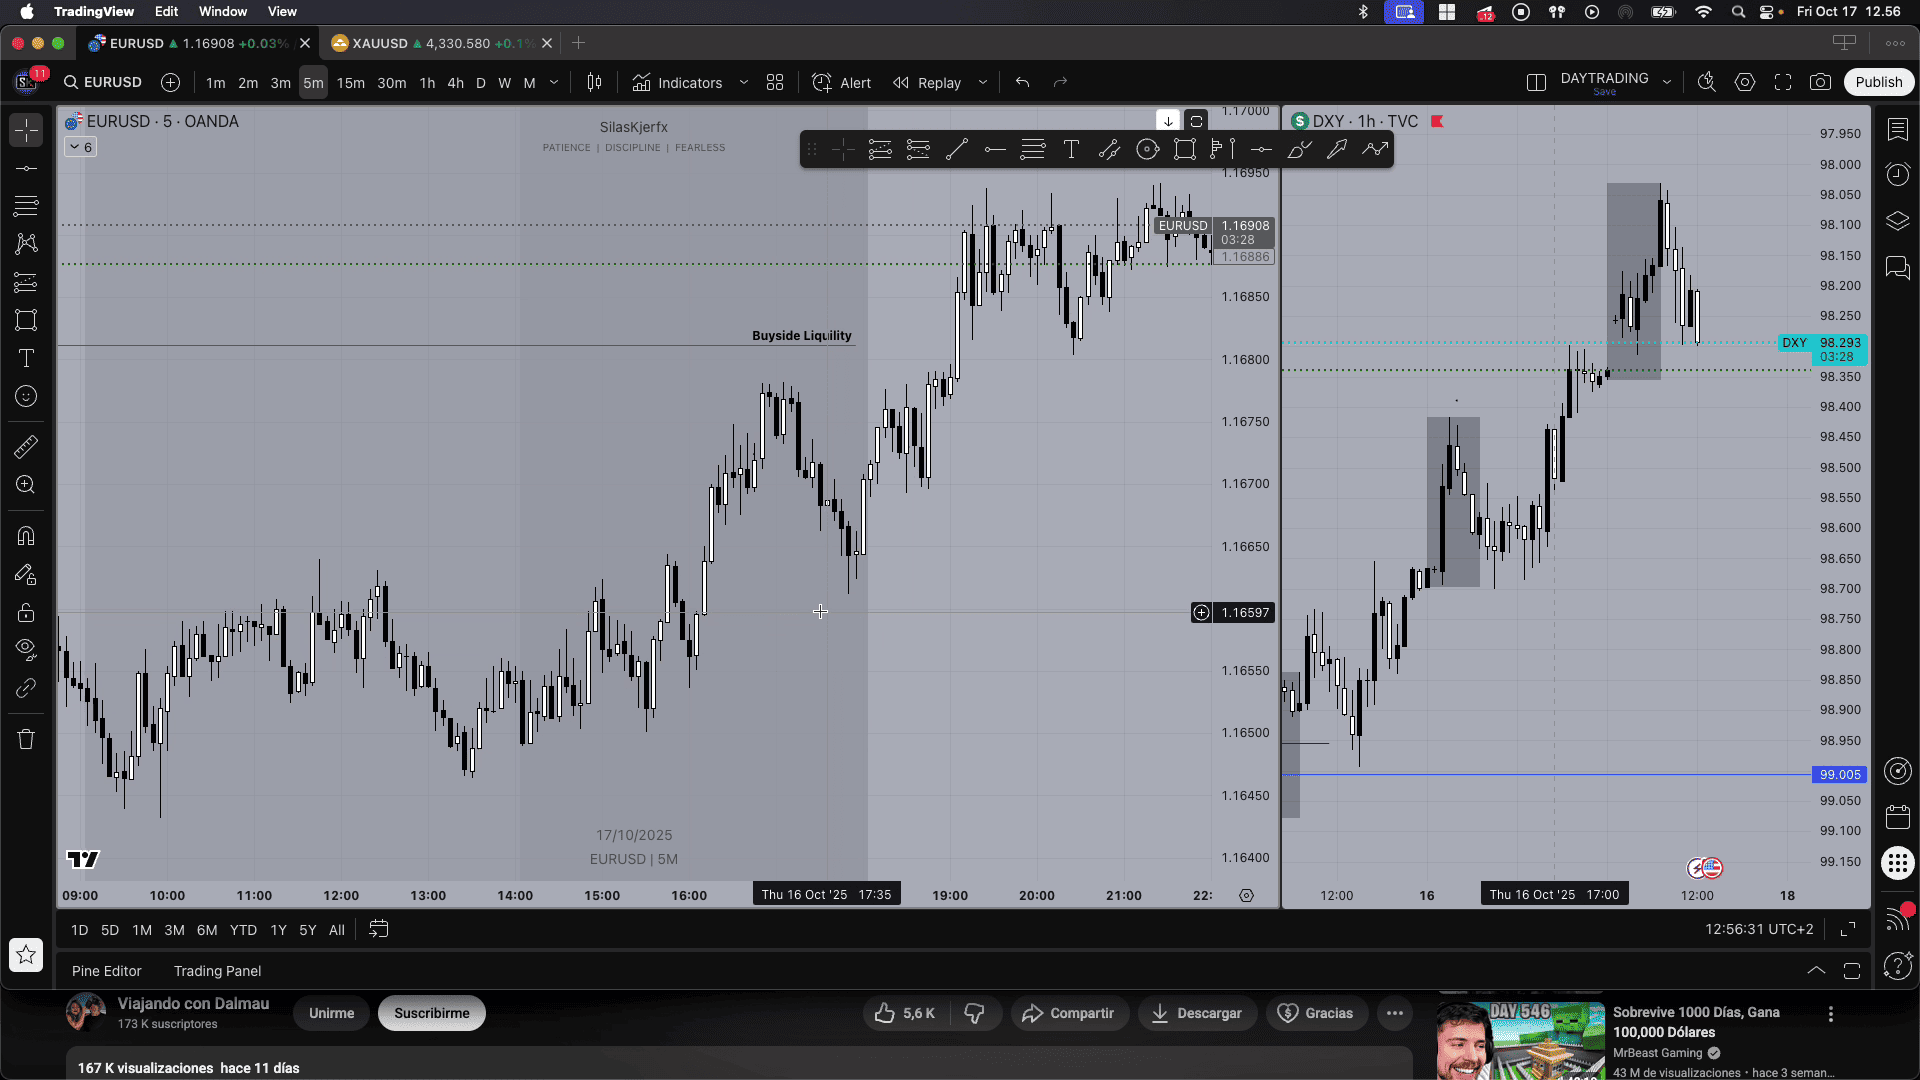This screenshot has height=1080, width=1920.
Task: Open the Pine Editor panel
Action: click(x=106, y=971)
